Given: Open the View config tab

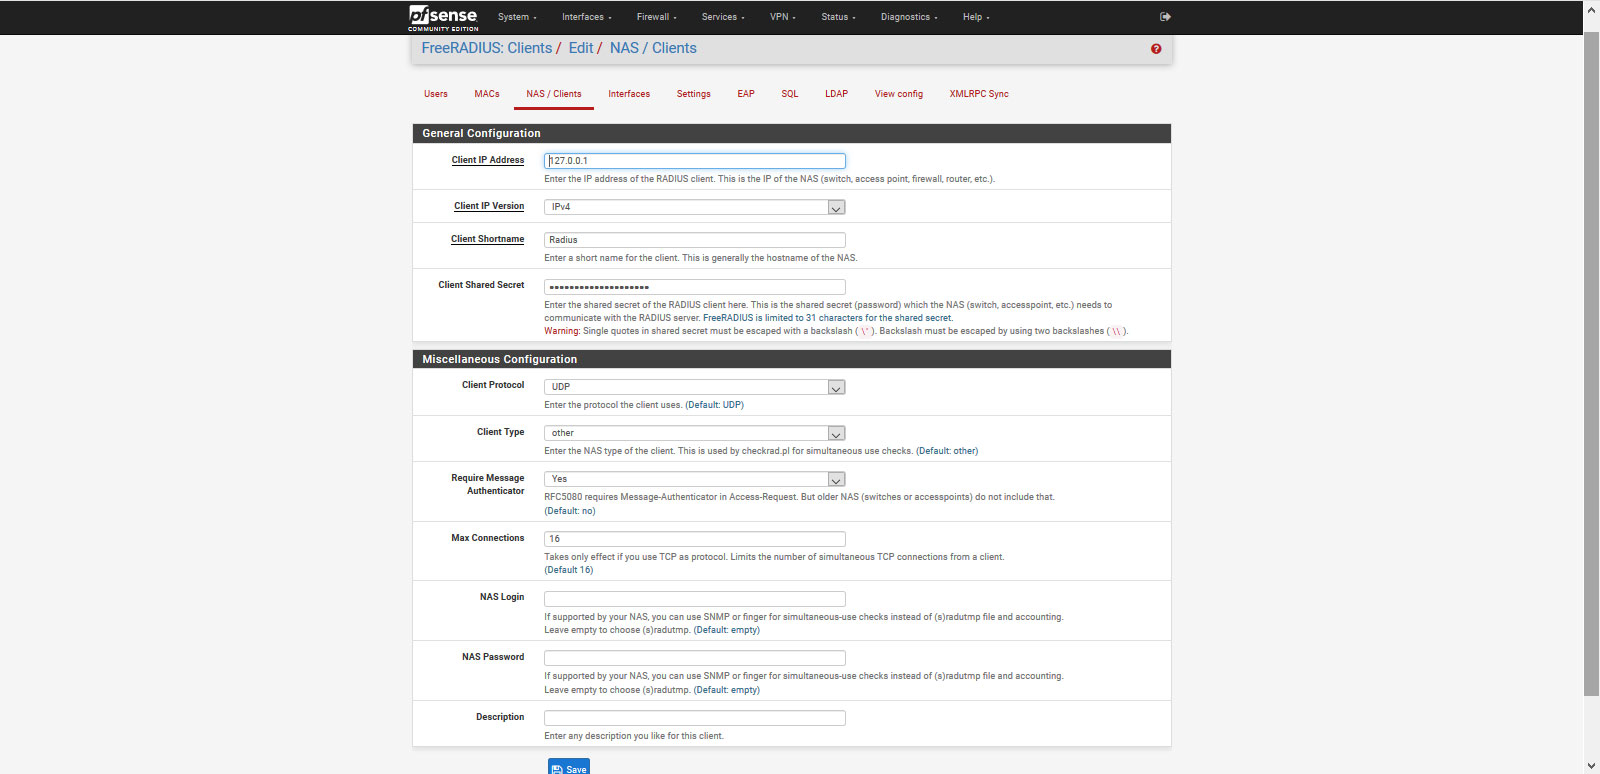Looking at the screenshot, I should pos(899,94).
